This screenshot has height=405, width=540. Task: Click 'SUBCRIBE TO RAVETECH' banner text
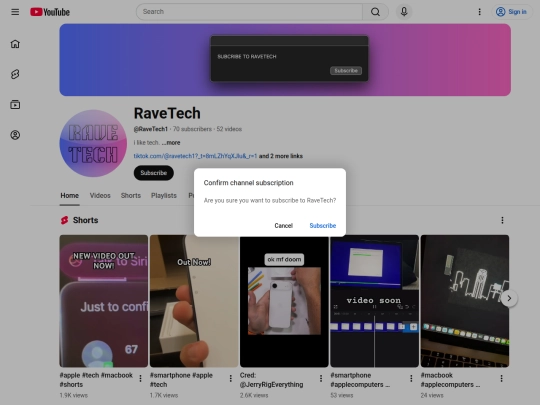[x=247, y=56]
